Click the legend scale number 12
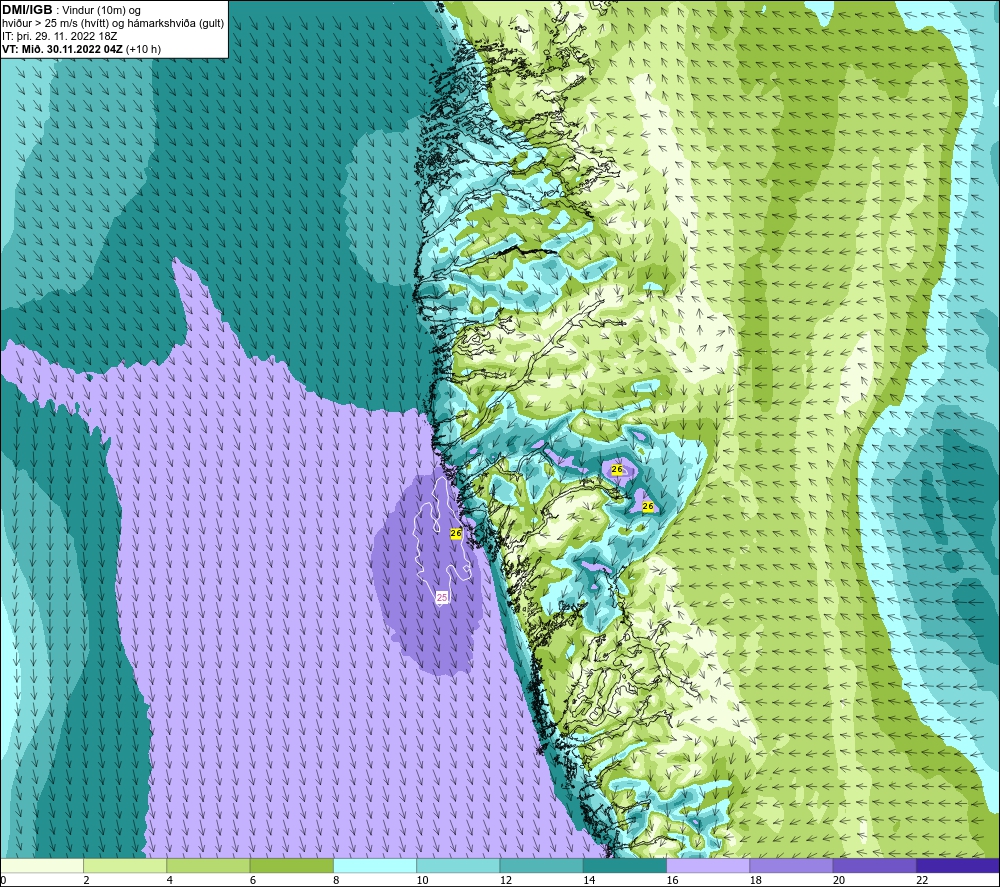The image size is (1000, 887). point(506,880)
